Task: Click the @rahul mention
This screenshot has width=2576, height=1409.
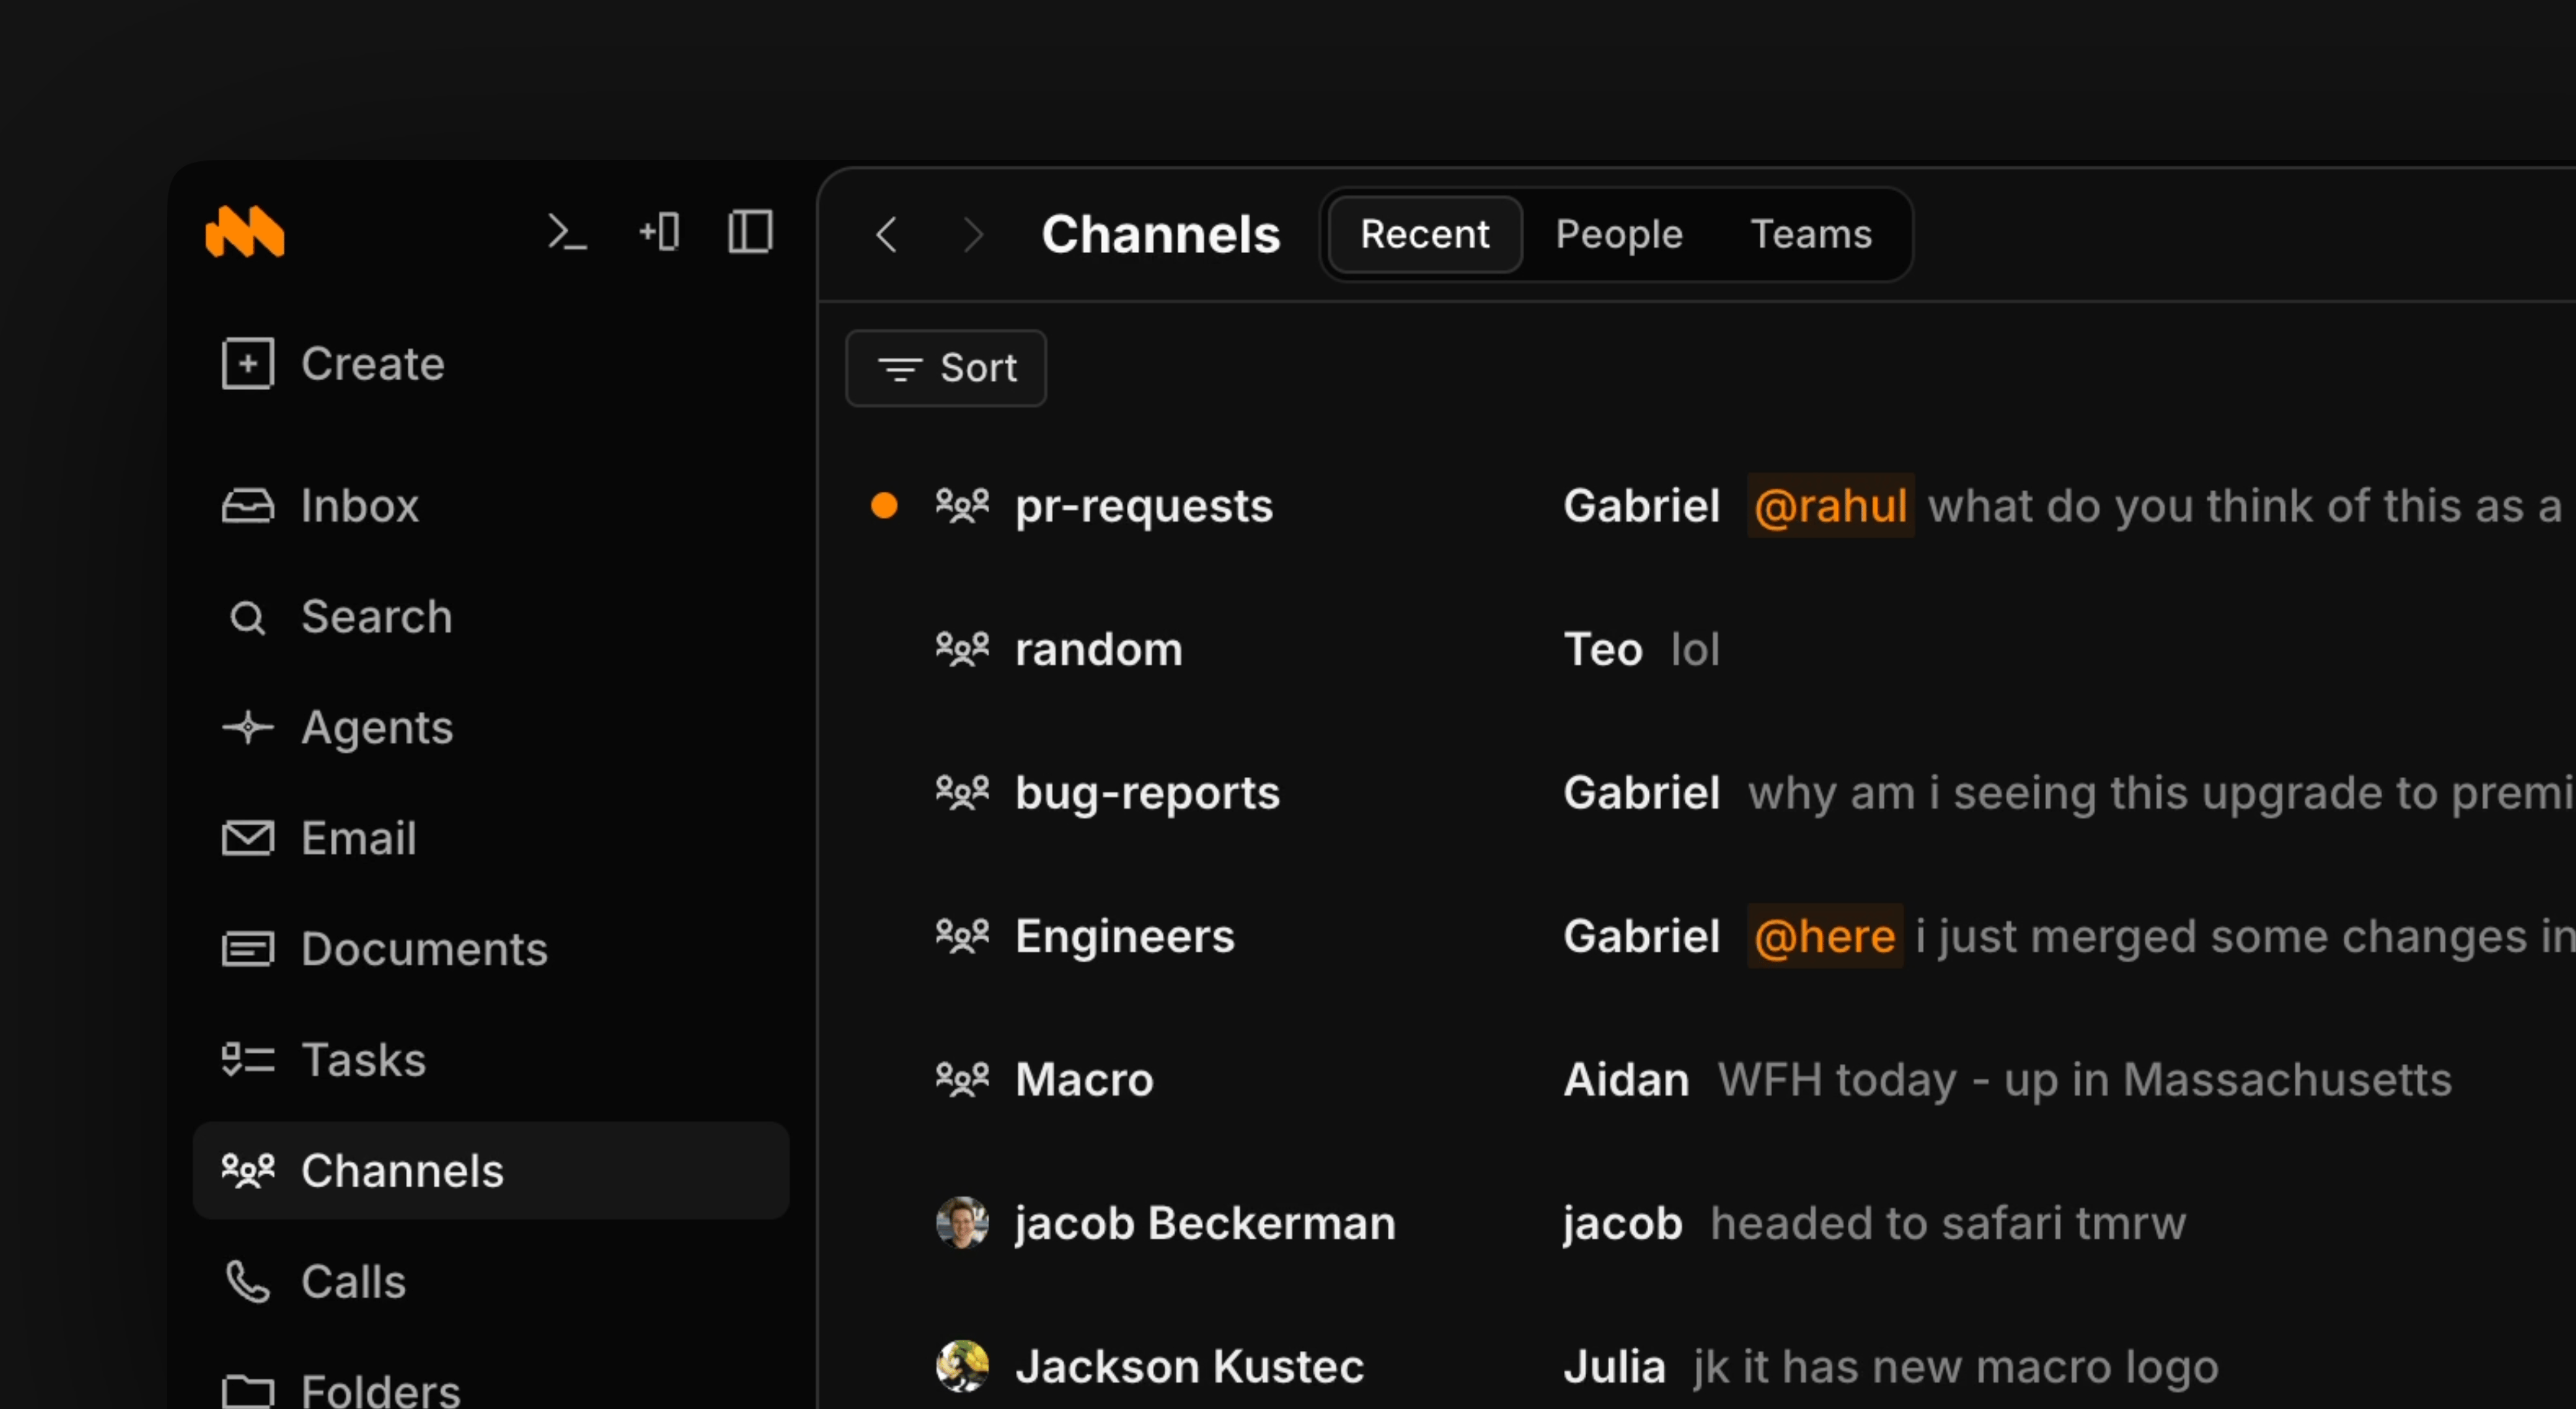Action: coord(1830,506)
